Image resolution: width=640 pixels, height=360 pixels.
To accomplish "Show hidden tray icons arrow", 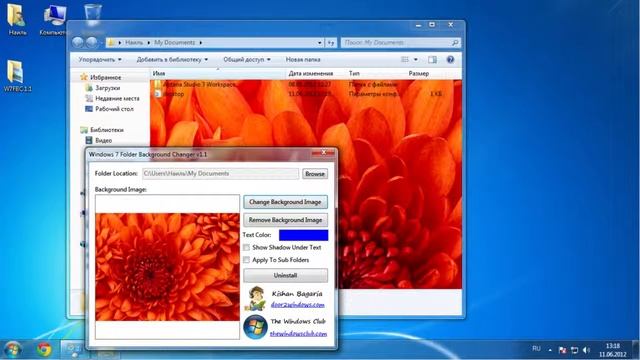I will tap(550, 350).
